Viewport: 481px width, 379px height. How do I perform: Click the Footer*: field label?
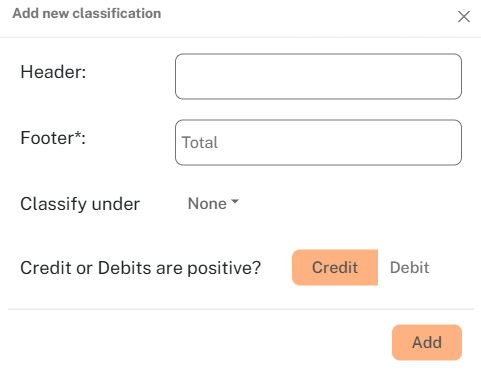coord(53,138)
